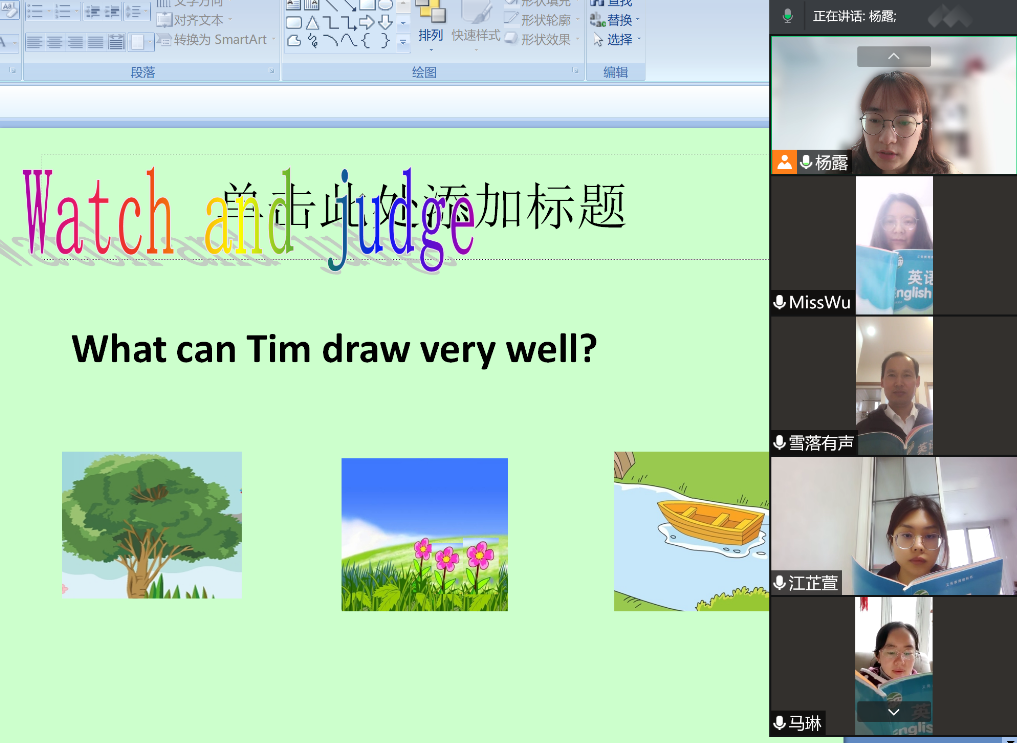The width and height of the screenshot is (1017, 743).
Task: Open the bullets dropdown arrow
Action: (49, 11)
